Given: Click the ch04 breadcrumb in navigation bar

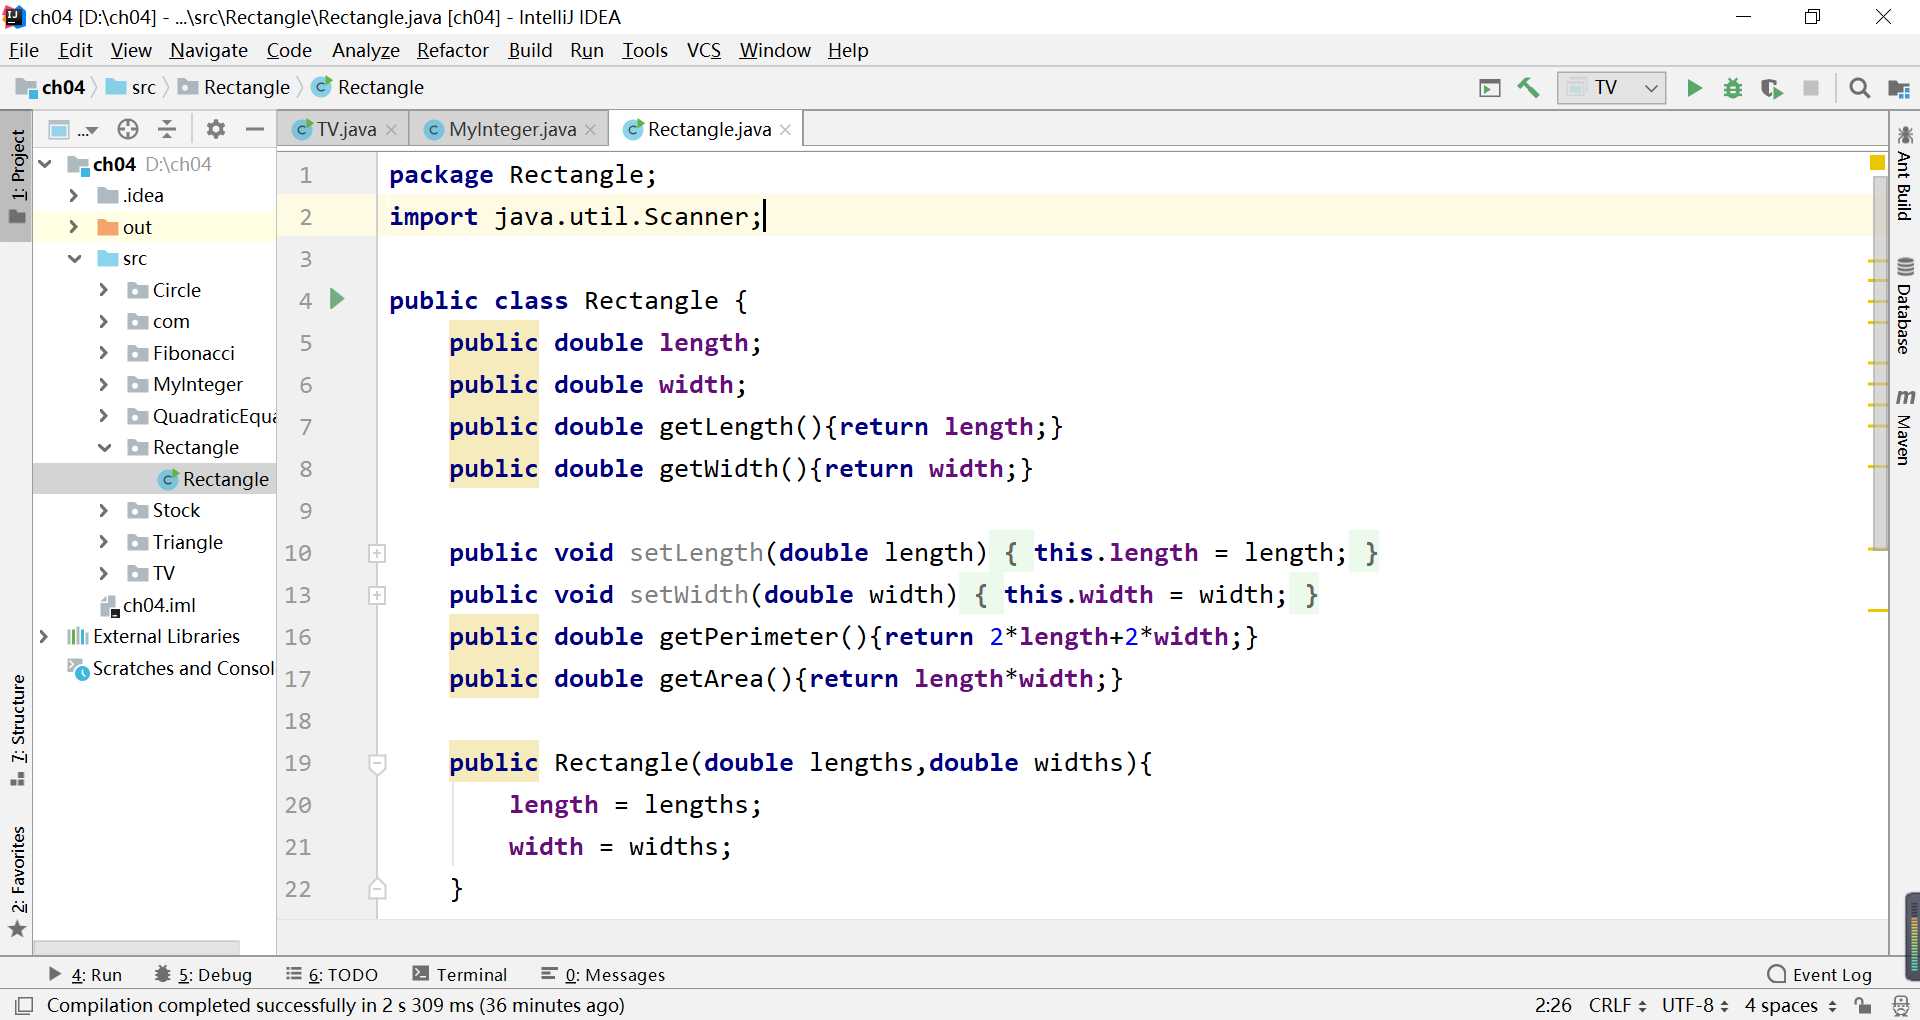Looking at the screenshot, I should [x=51, y=88].
